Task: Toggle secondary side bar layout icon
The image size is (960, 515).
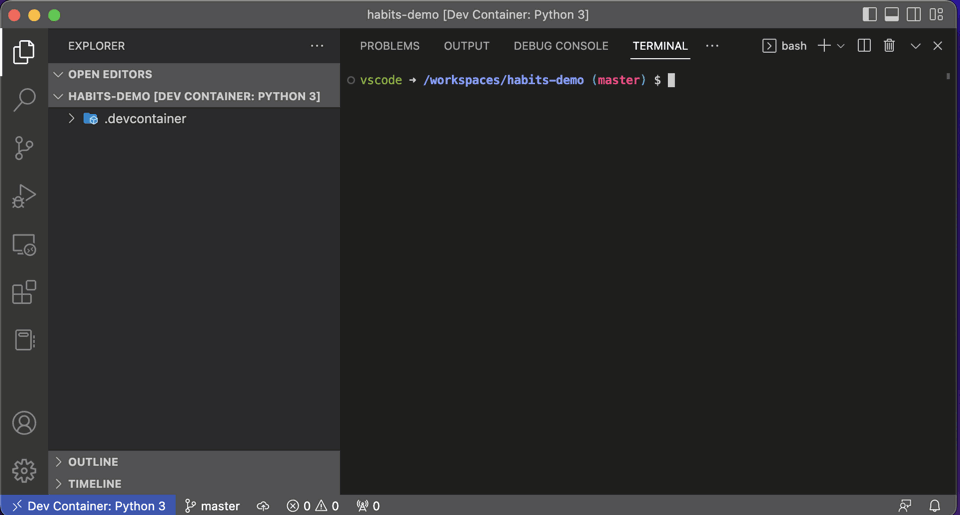Action: pos(913,14)
